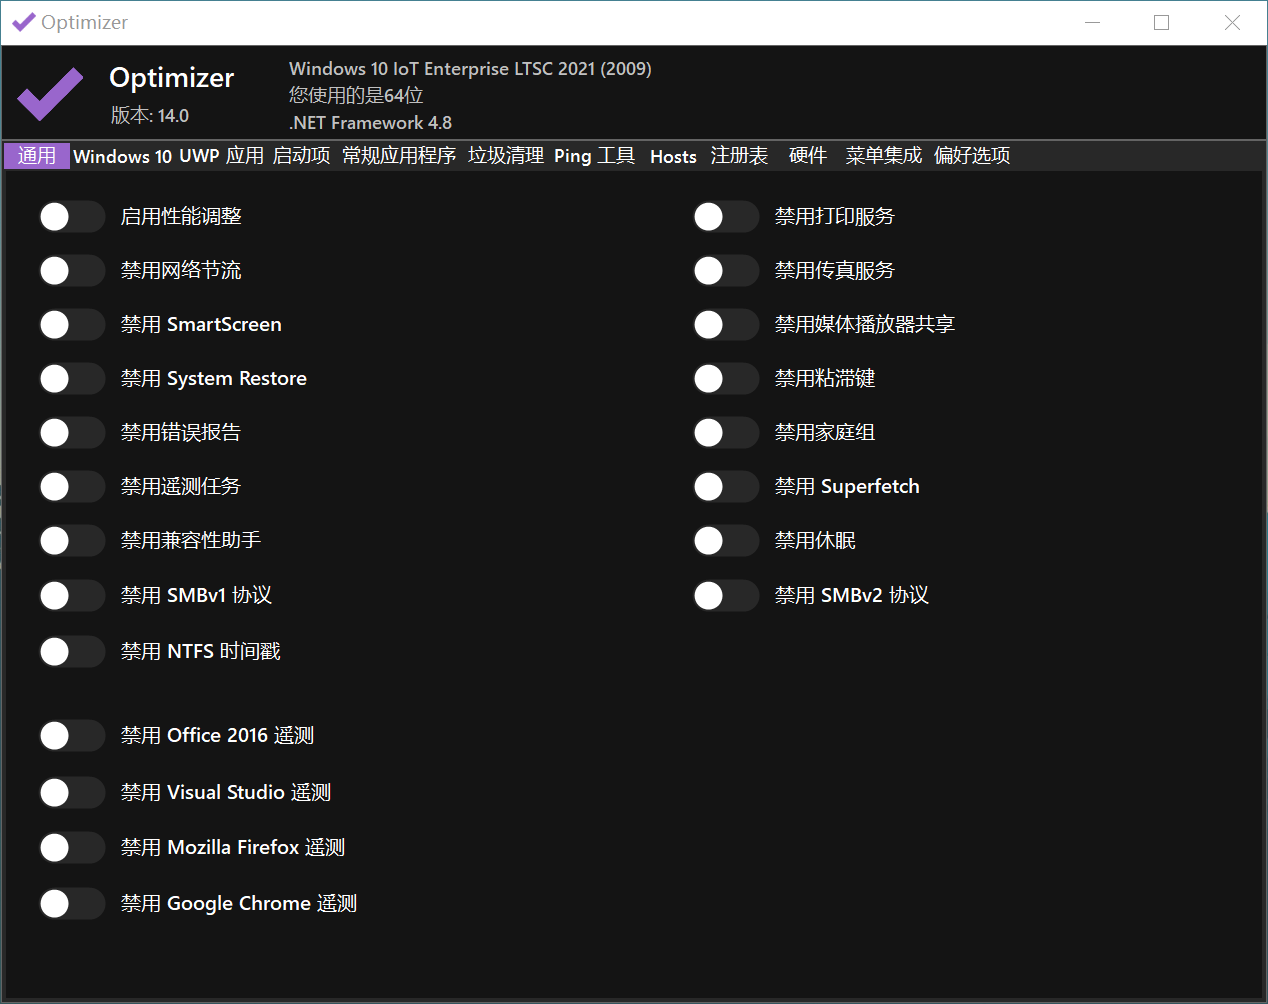Image resolution: width=1268 pixels, height=1004 pixels.
Task: Click the Windows 10 IoT Enterprise LTSC text
Action: pyautogui.click(x=470, y=69)
